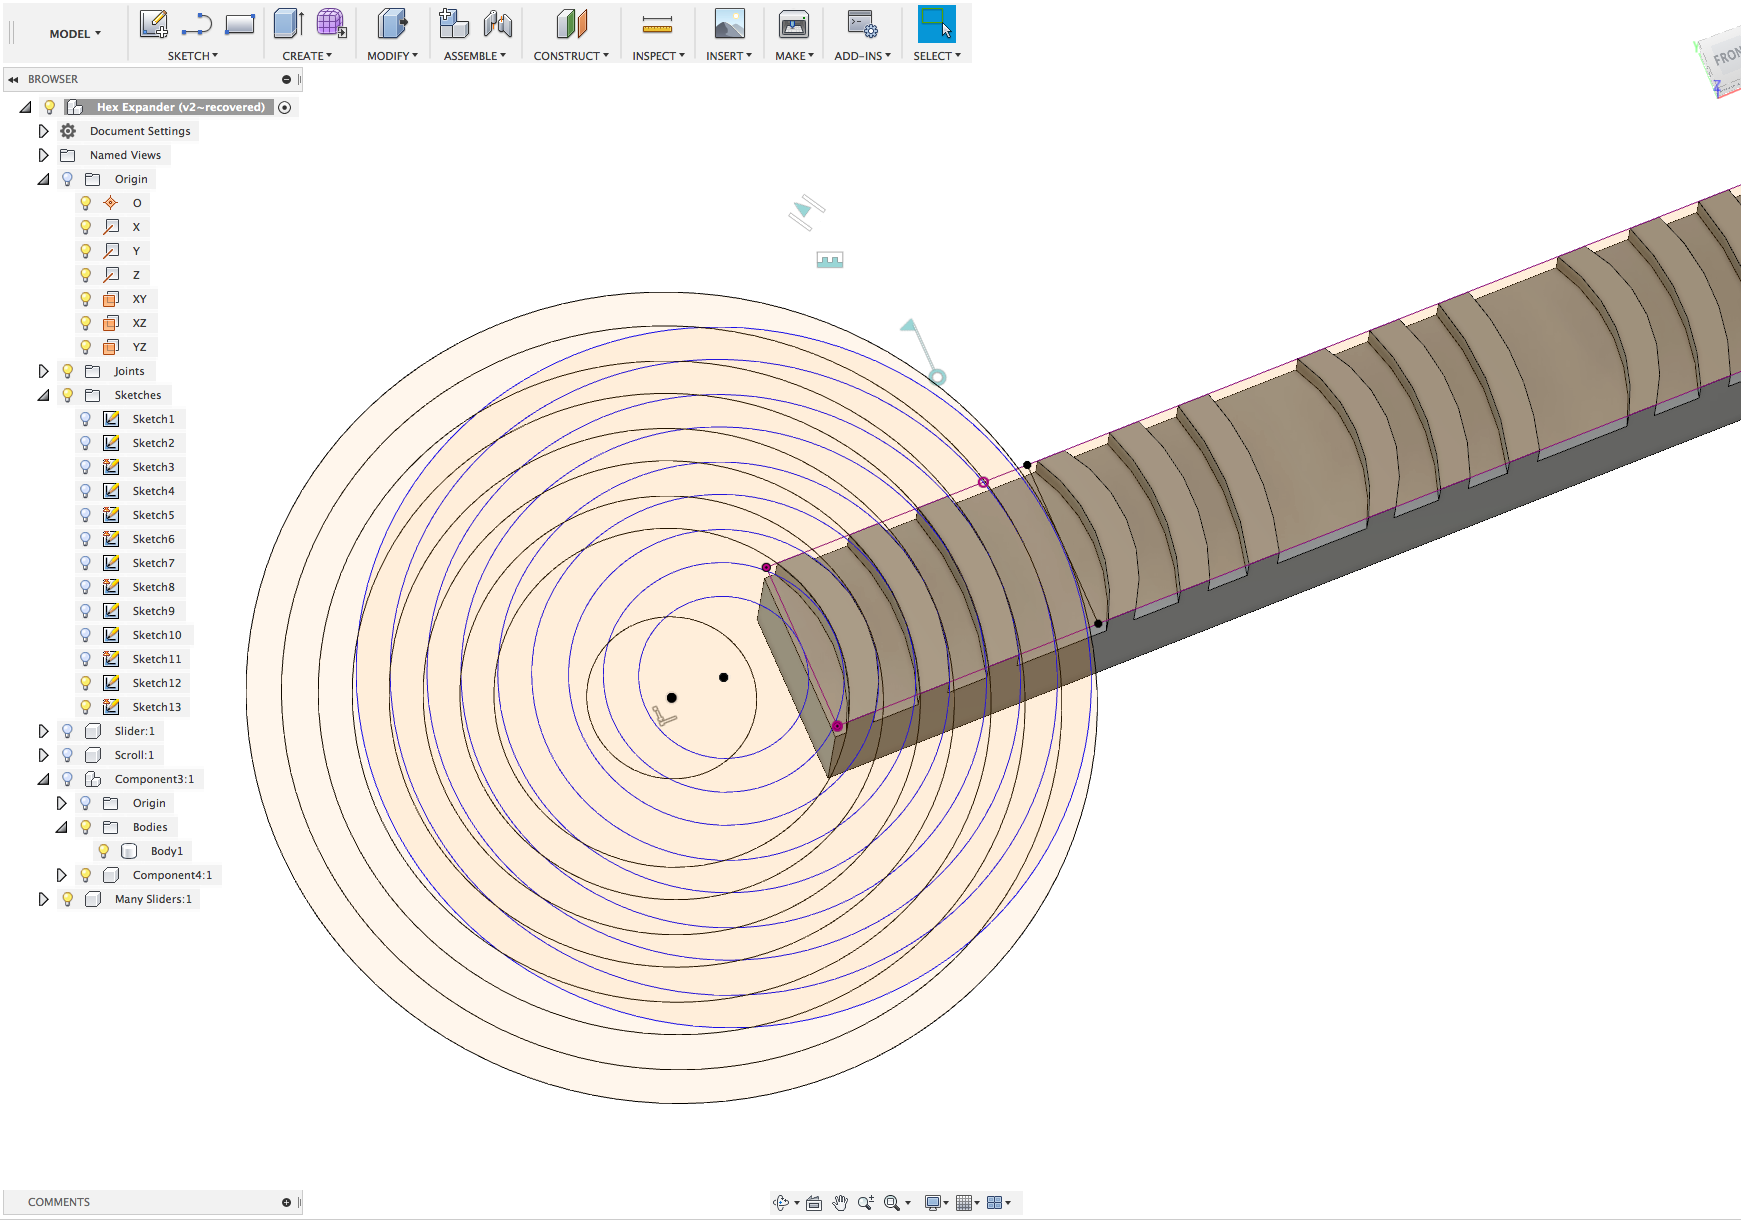Screen dimensions: 1741x1220
Task: Collapse the Sketches folder
Action: click(43, 395)
